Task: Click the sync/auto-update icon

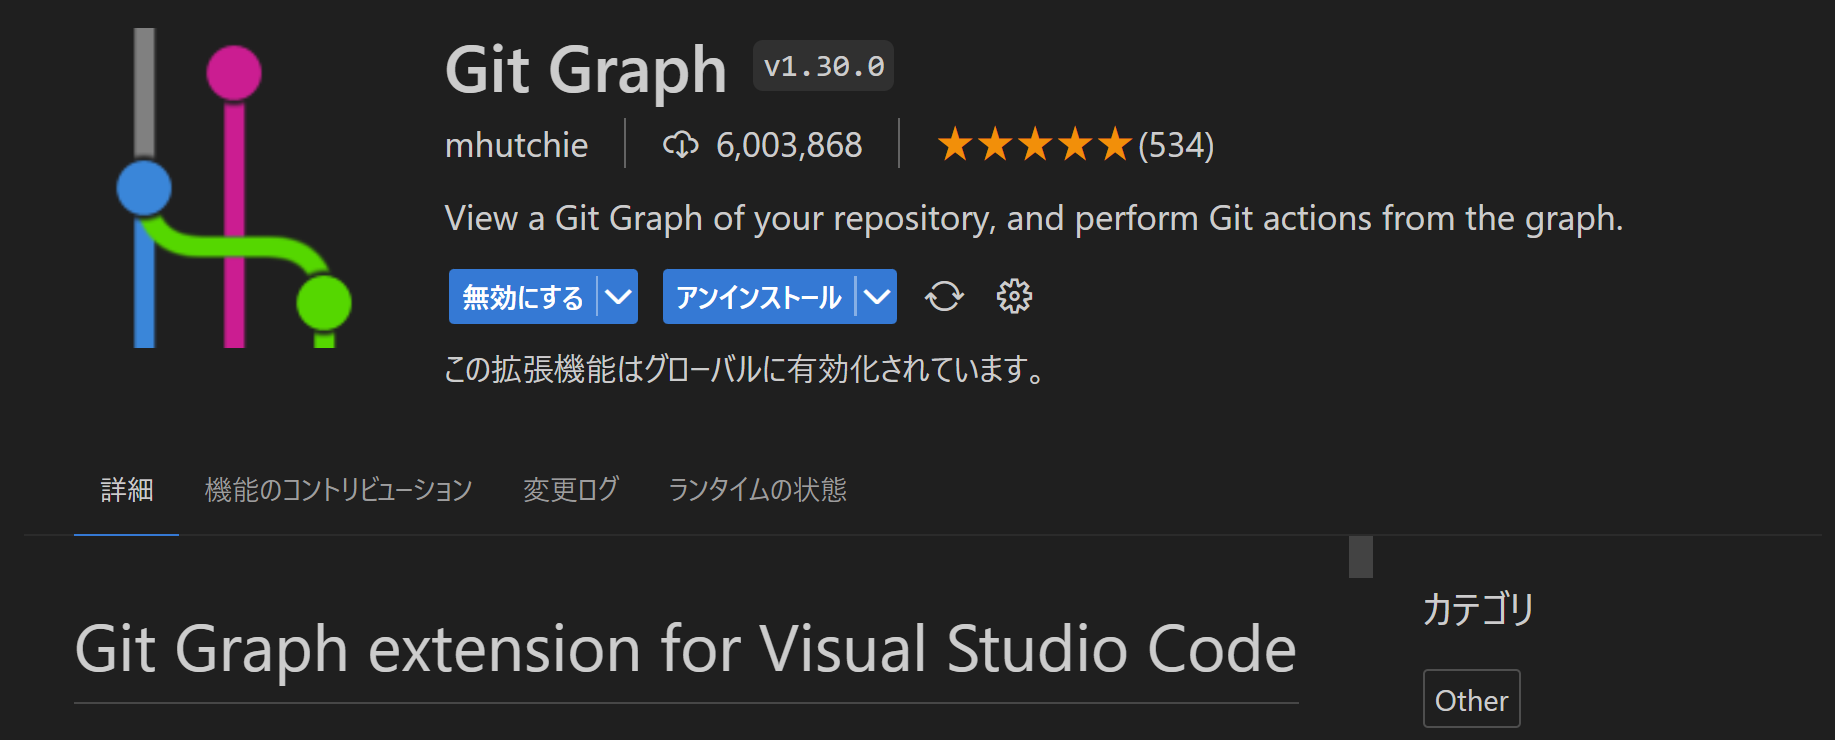Action: [944, 297]
